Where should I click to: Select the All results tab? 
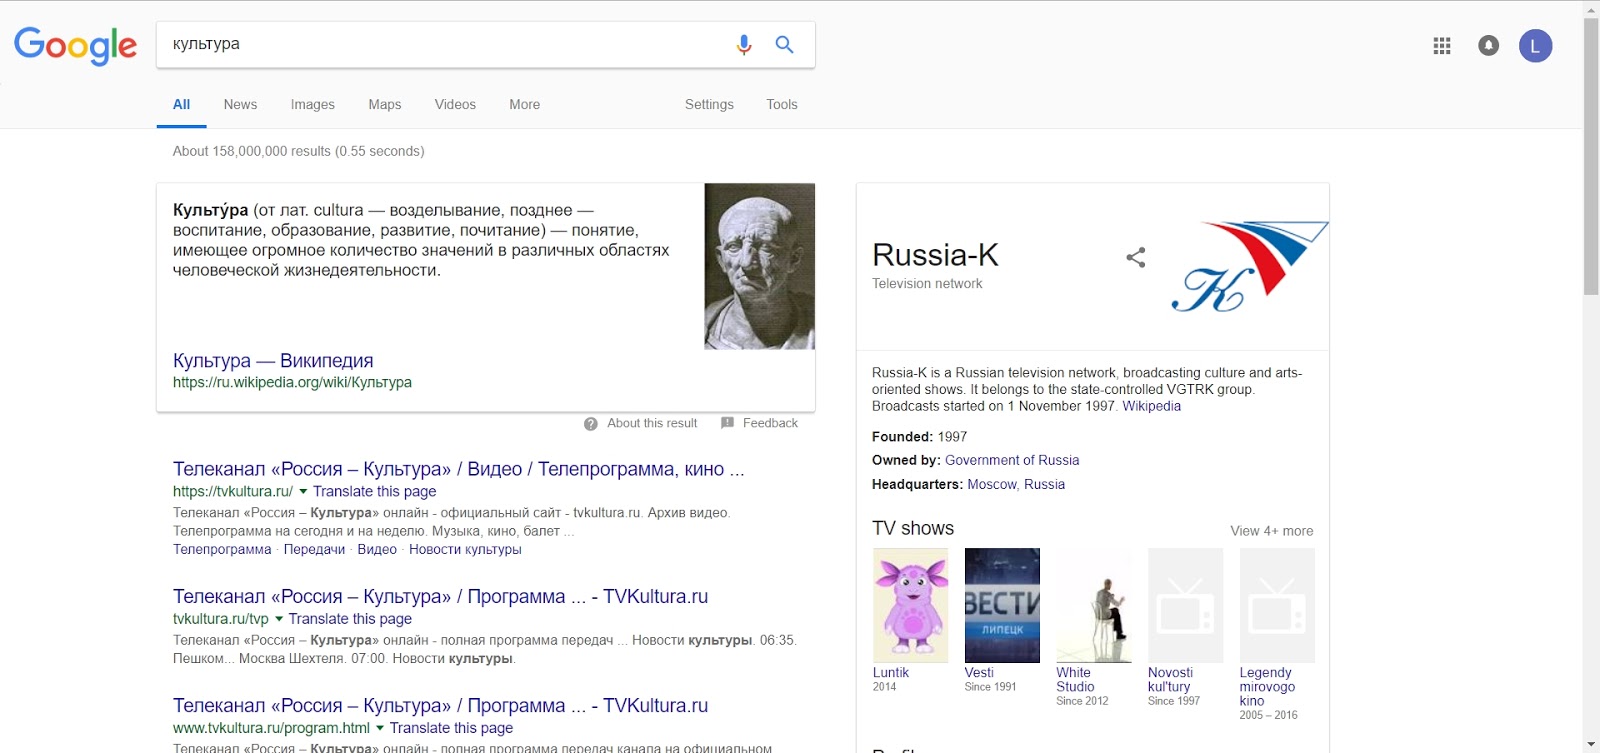coord(181,104)
